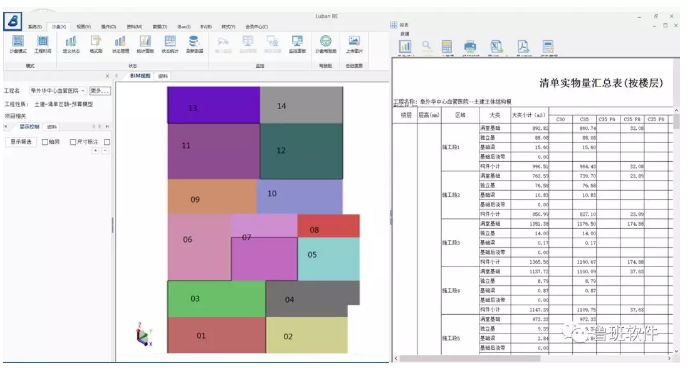Select gray zone 14 in BIM view
Screen dimensions: 693x372
tap(301, 105)
